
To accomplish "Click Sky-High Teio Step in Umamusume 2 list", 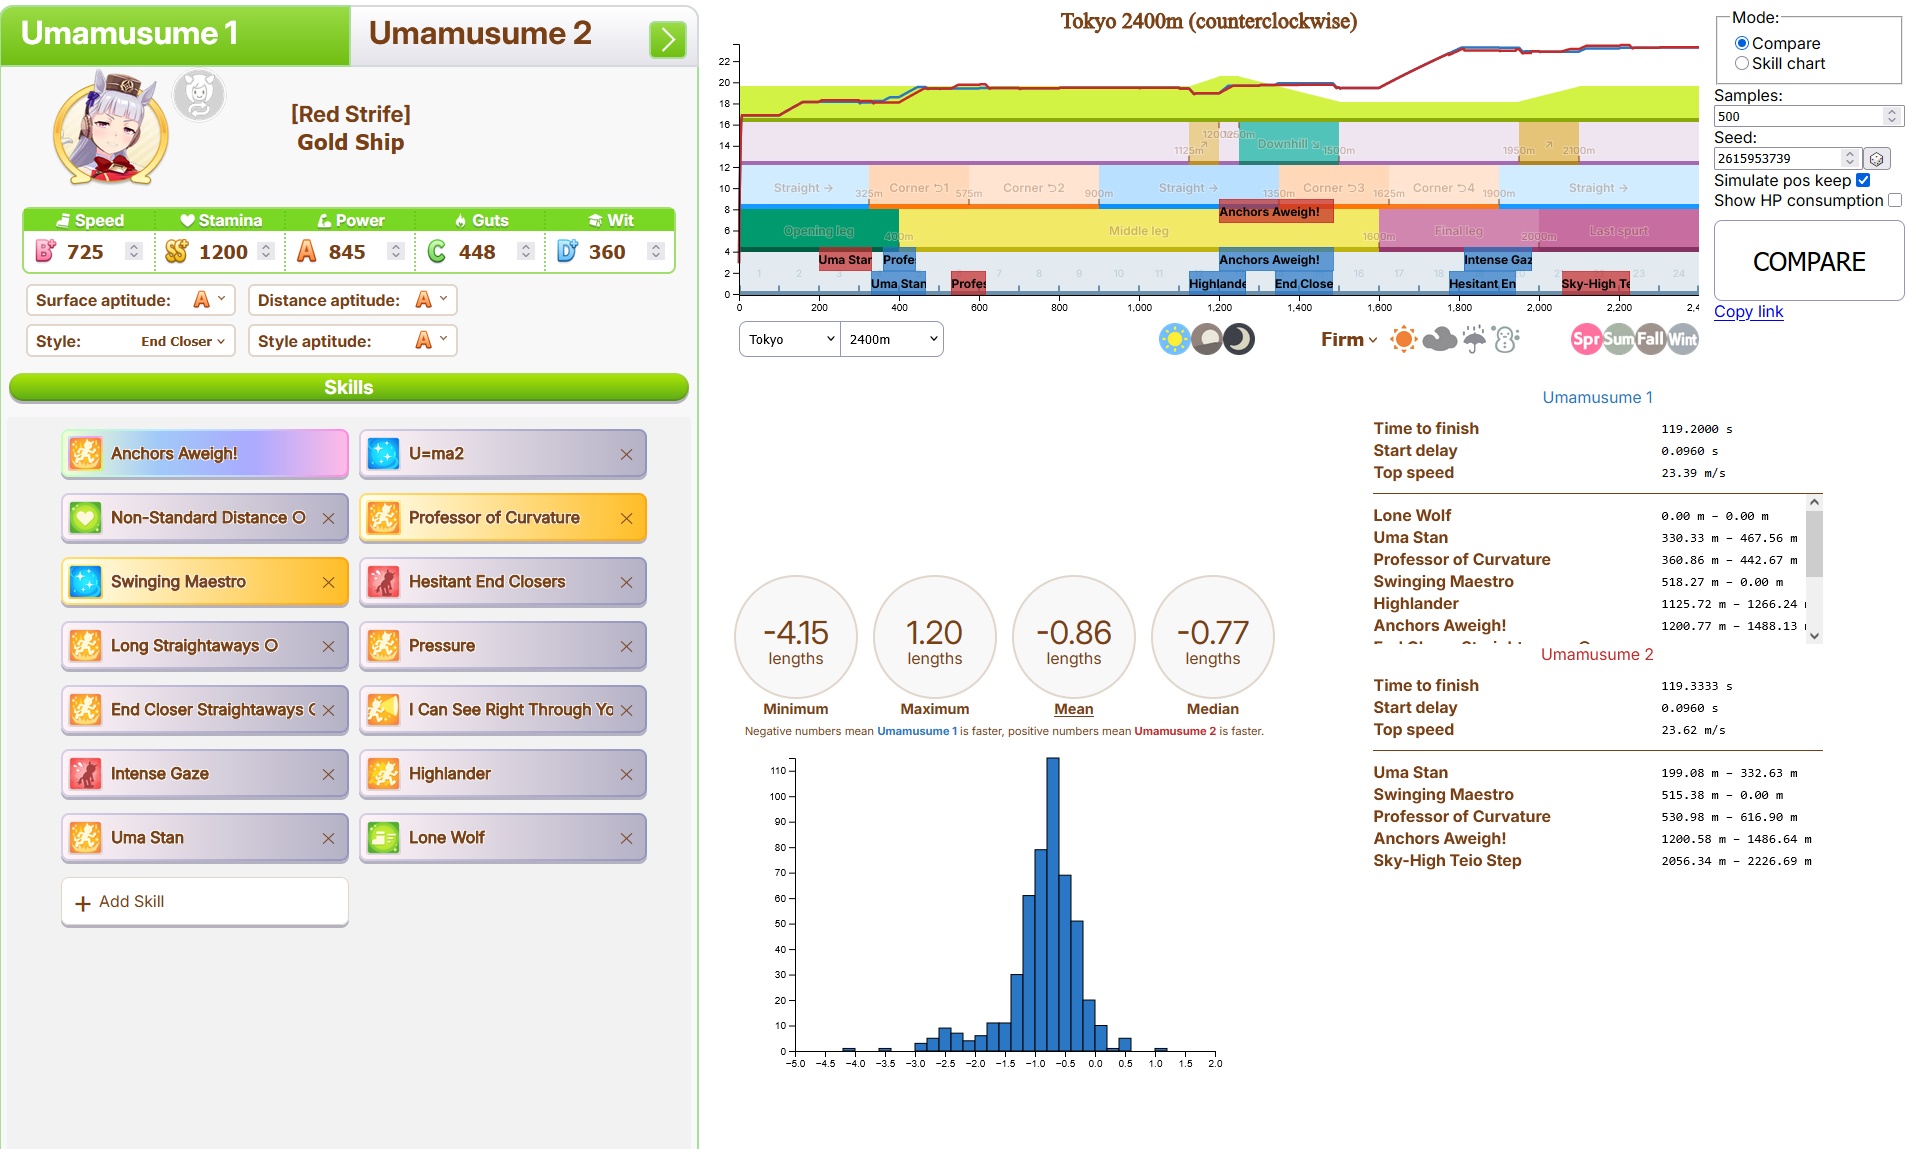I will pos(1447,861).
